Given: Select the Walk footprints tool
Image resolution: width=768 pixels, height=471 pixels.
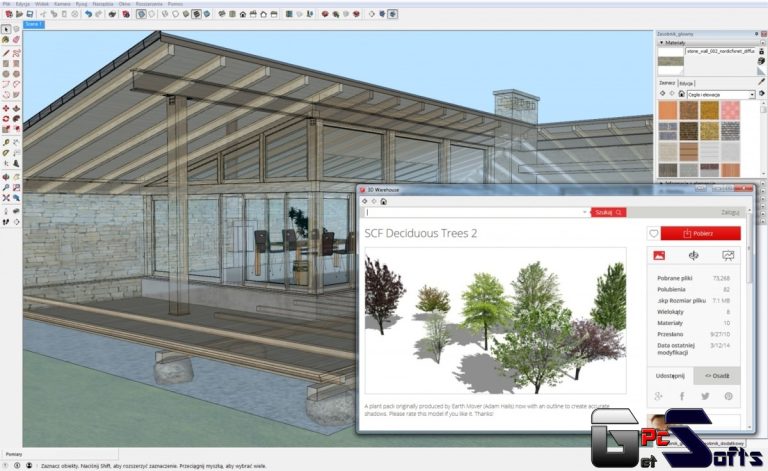Looking at the screenshot, I should pyautogui.click(x=6, y=222).
